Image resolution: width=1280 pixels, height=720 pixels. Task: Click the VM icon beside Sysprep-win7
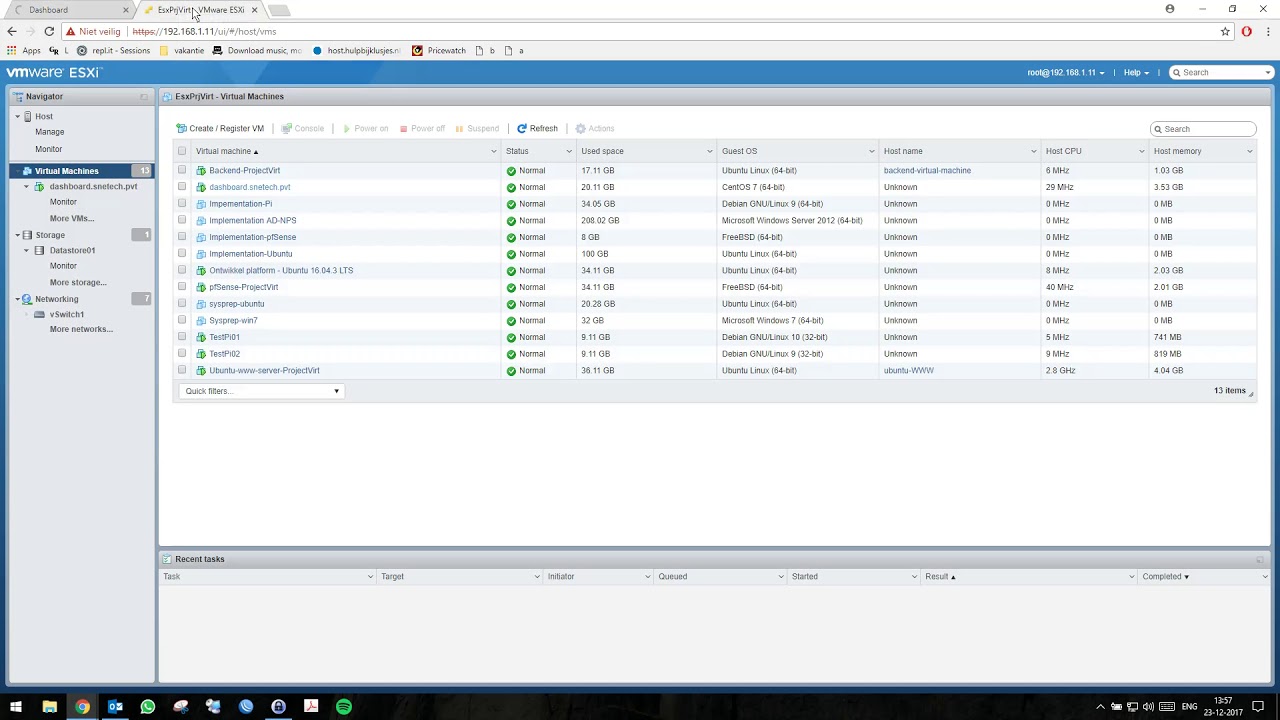201,321
